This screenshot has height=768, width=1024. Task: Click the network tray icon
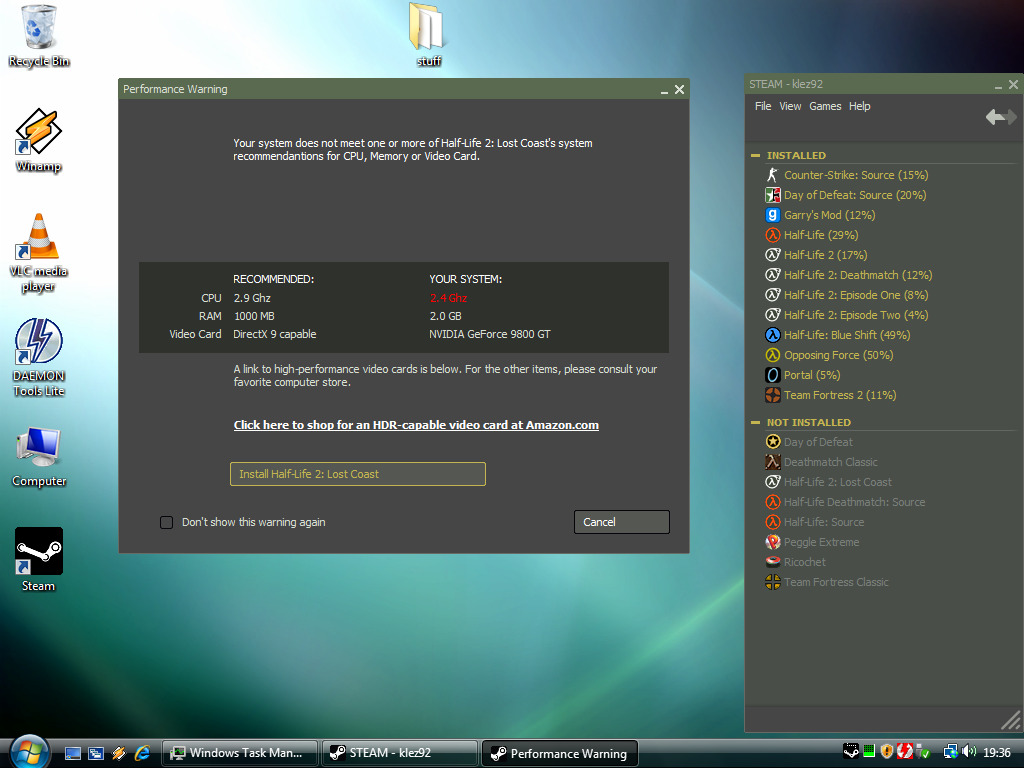951,752
